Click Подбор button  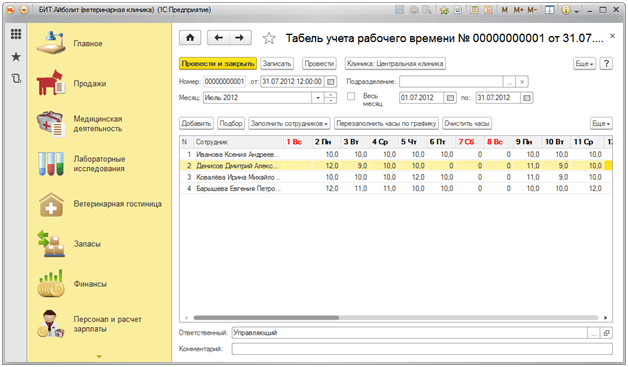click(x=231, y=123)
